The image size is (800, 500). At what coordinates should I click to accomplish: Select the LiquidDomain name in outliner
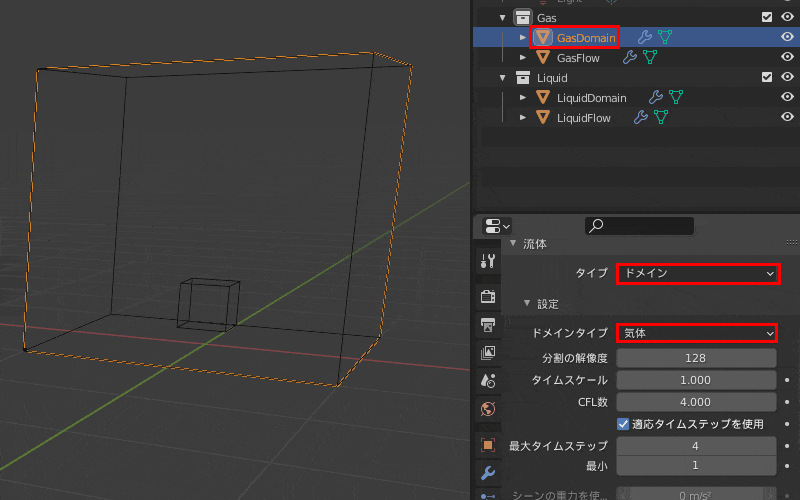coord(591,98)
